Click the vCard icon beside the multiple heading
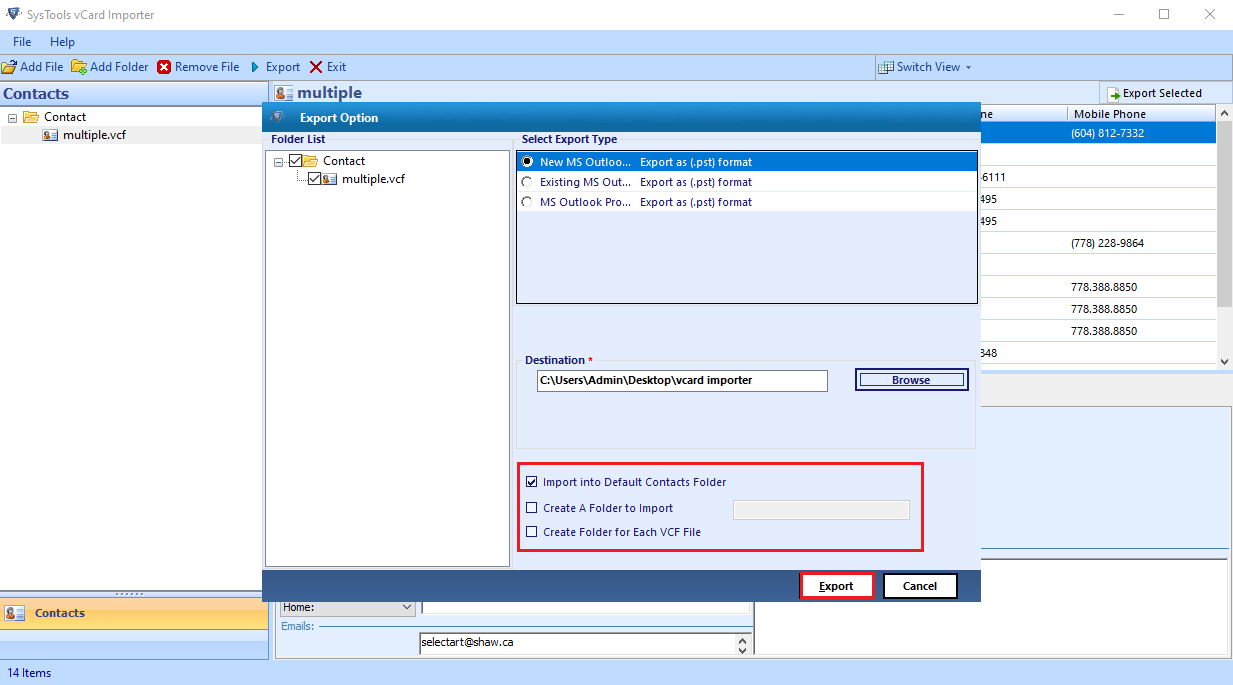This screenshot has height=685, width=1233. click(x=284, y=93)
